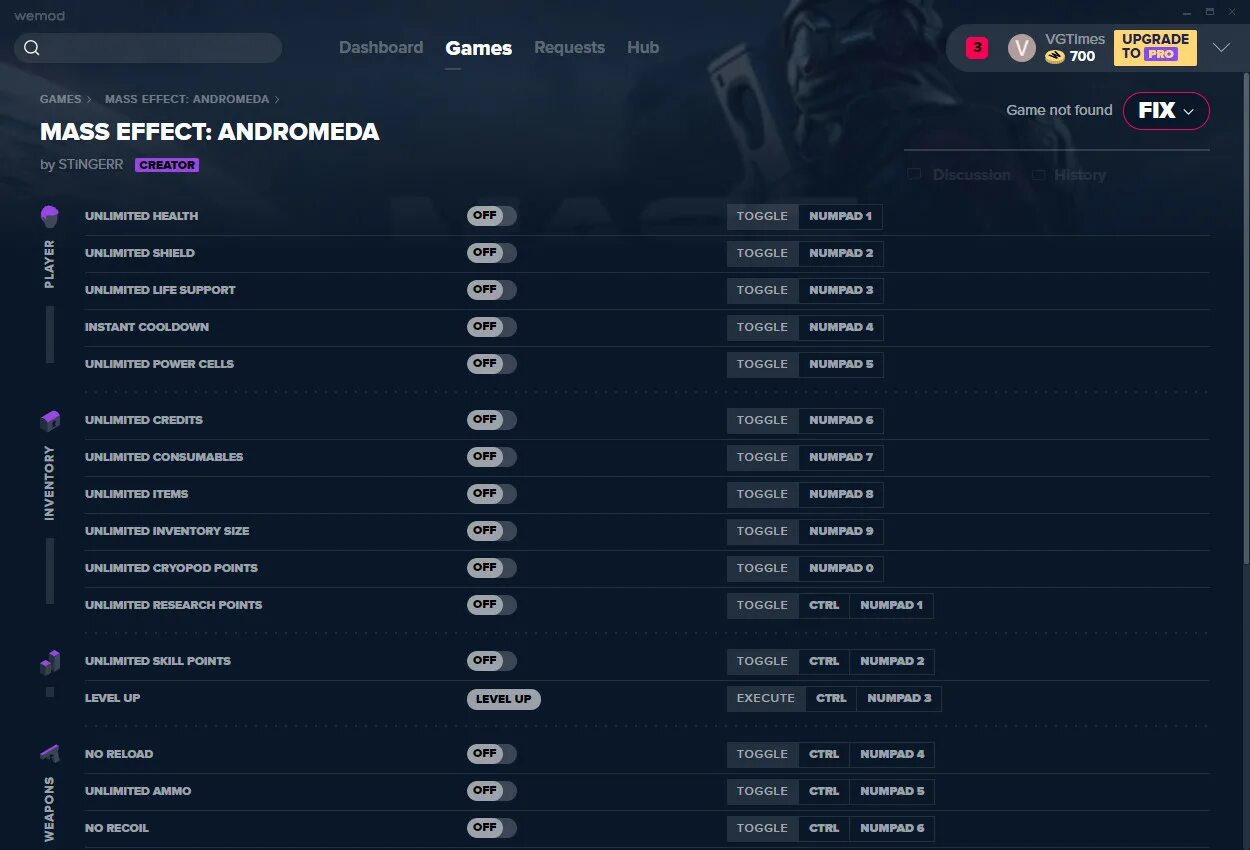Click the Weapons category gun icon
This screenshot has width=1250, height=850.
[50, 754]
